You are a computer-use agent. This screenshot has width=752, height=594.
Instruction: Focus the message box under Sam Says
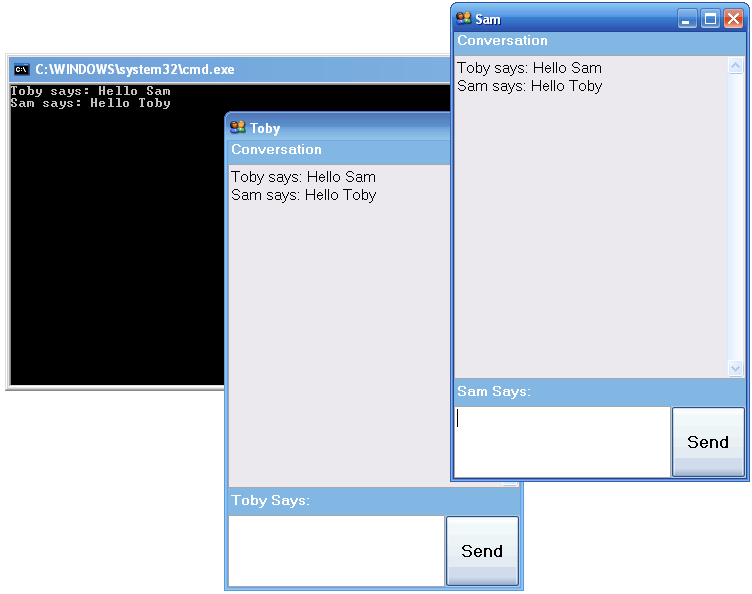[562, 442]
